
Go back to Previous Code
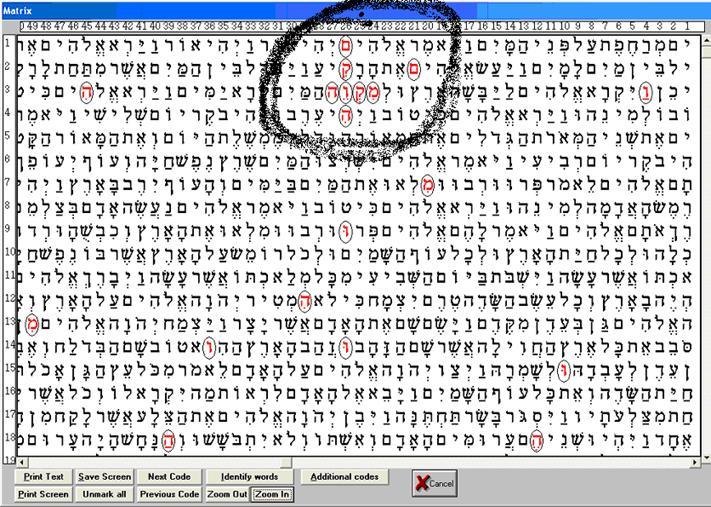pyautogui.click(x=169, y=494)
